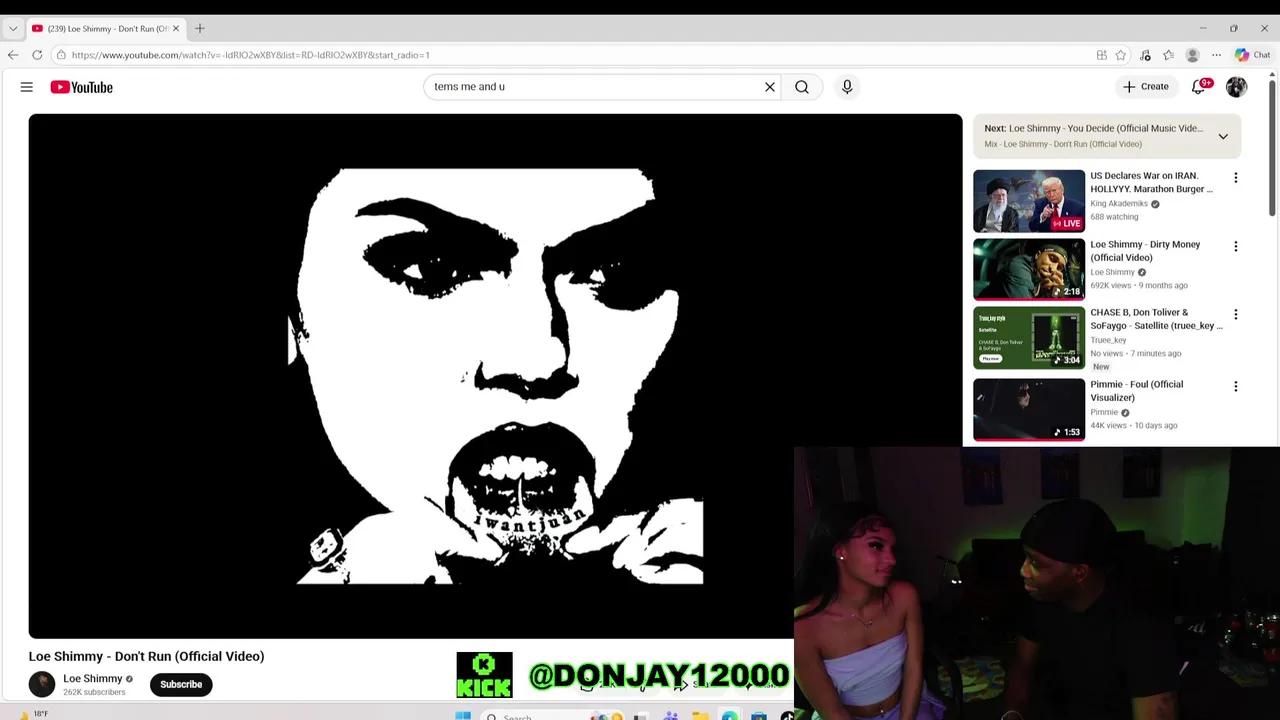1280x720 pixels.
Task: Click Next: Loe Shimmy - You Decide text
Action: coord(1093,128)
